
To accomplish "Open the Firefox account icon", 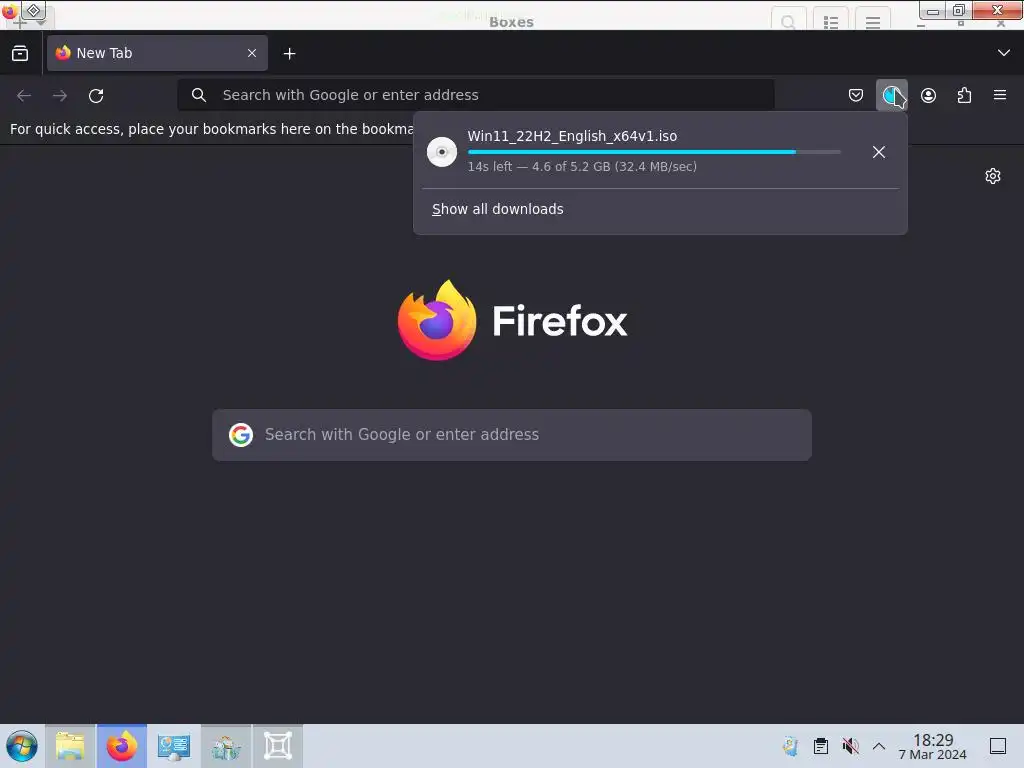I will point(928,95).
